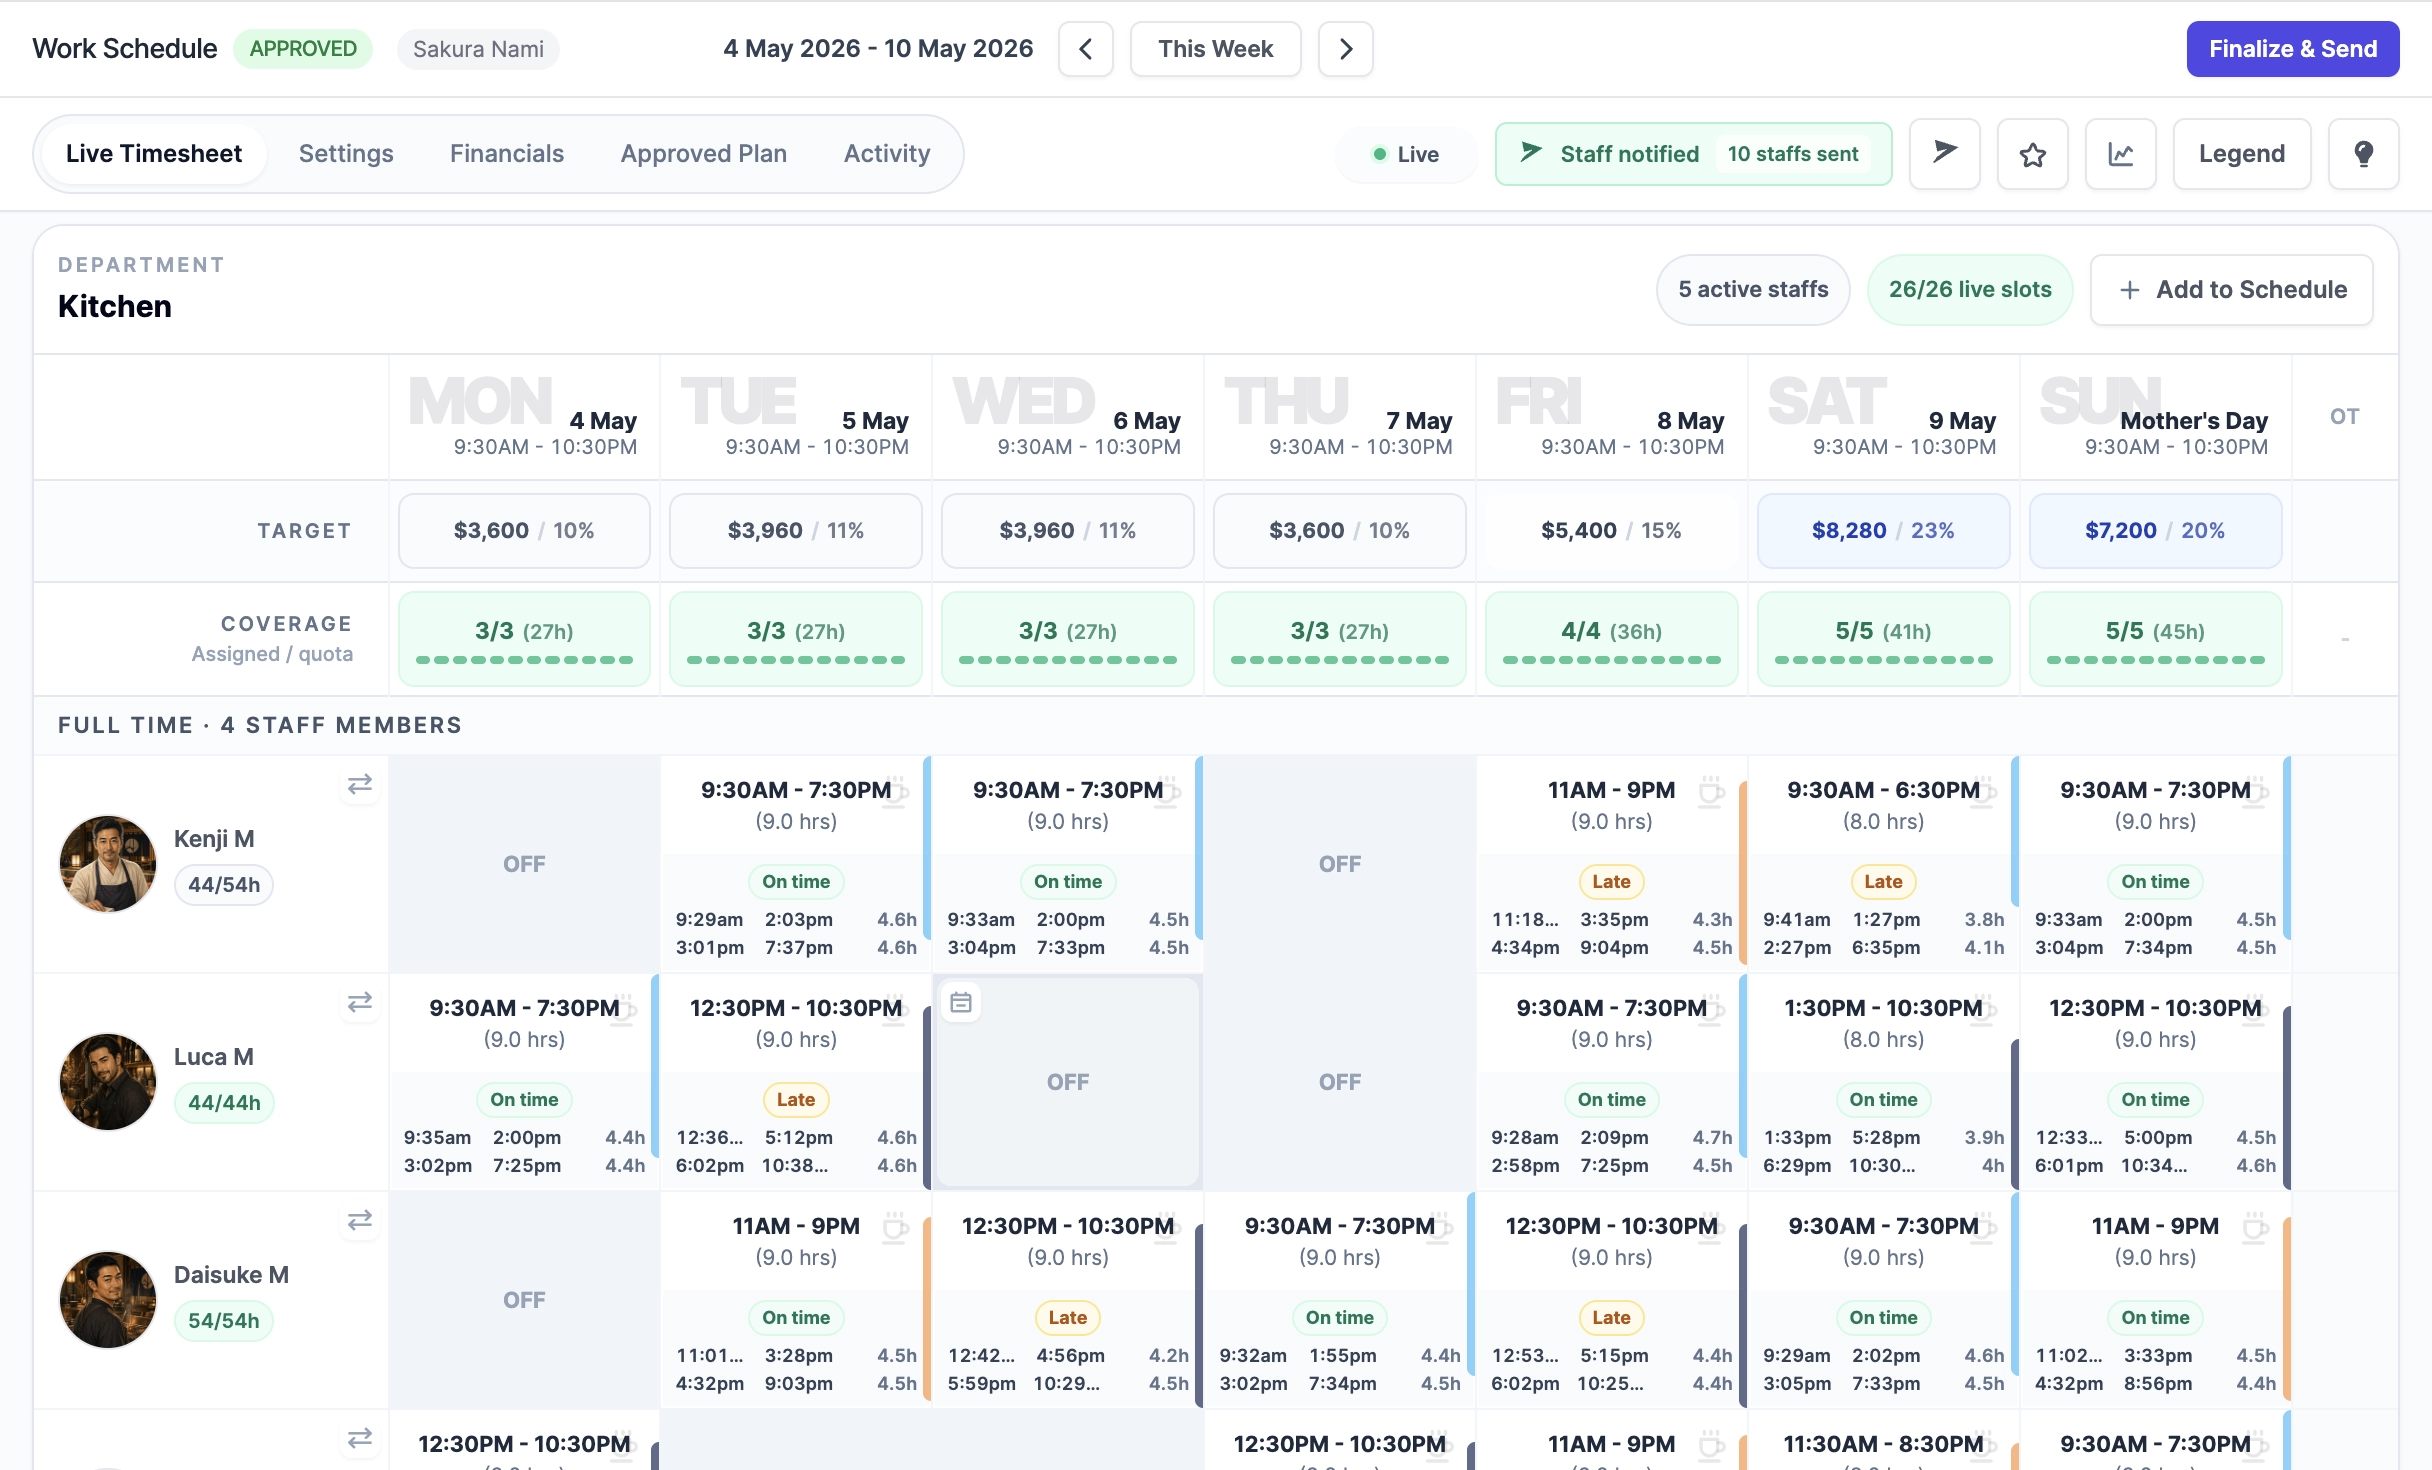Click break cup icon on Luca's Friday shift

pos(1713,1009)
